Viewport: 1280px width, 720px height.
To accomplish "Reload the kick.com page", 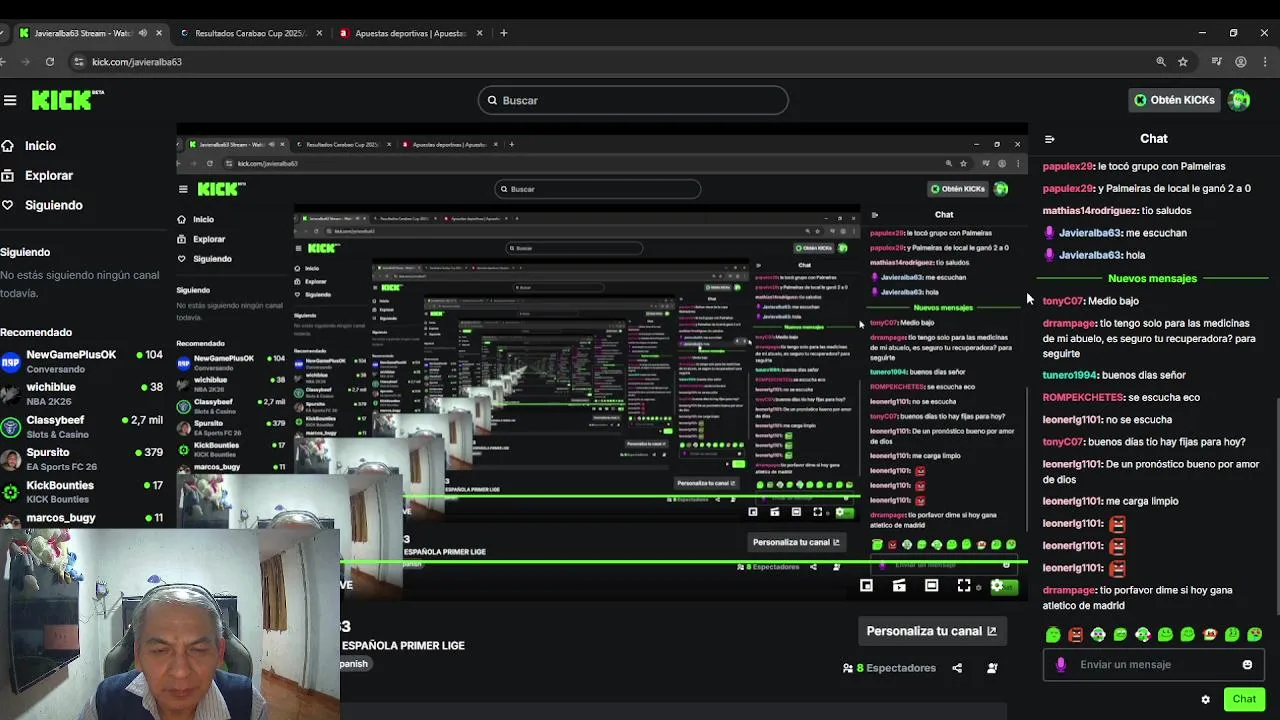I will point(50,62).
